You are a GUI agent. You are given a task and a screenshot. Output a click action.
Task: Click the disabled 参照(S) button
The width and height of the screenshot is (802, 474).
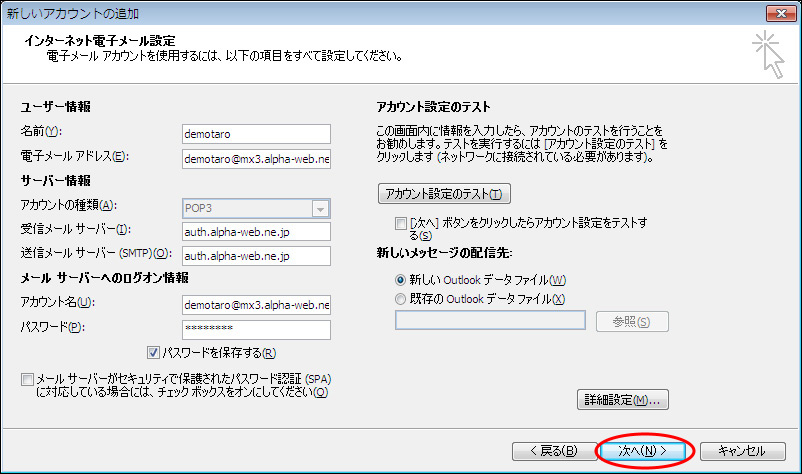click(x=632, y=322)
